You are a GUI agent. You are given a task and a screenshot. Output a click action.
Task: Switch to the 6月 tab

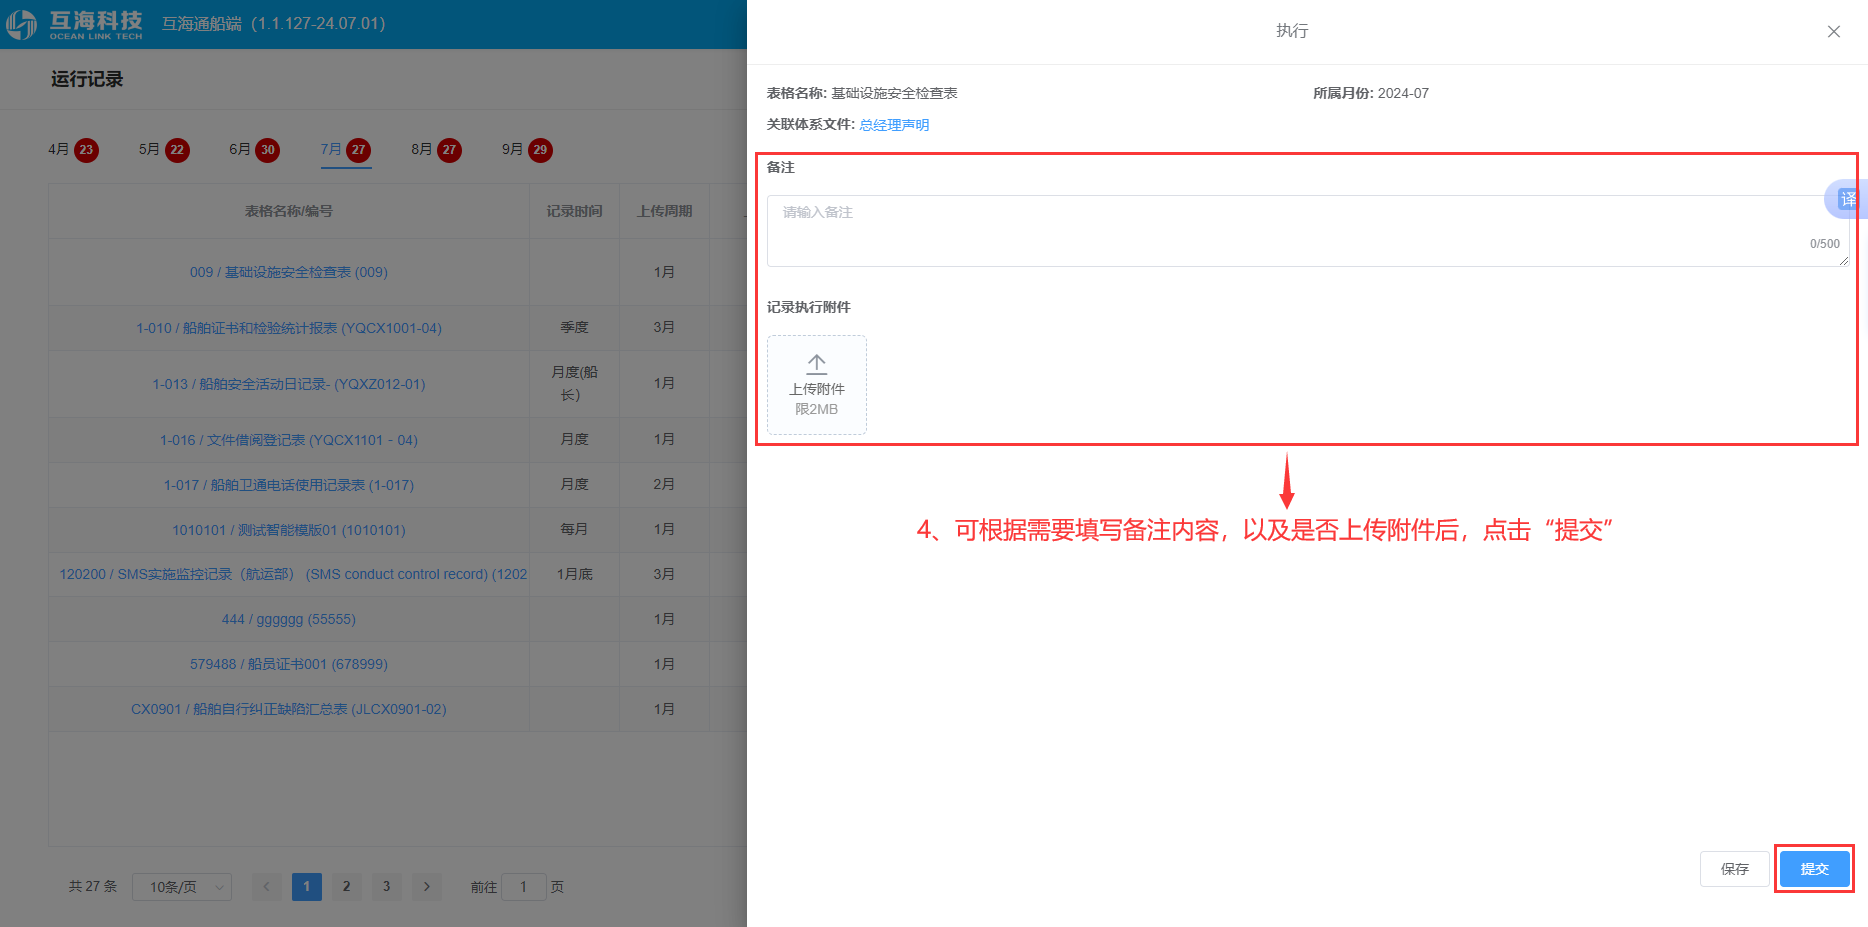(x=254, y=150)
